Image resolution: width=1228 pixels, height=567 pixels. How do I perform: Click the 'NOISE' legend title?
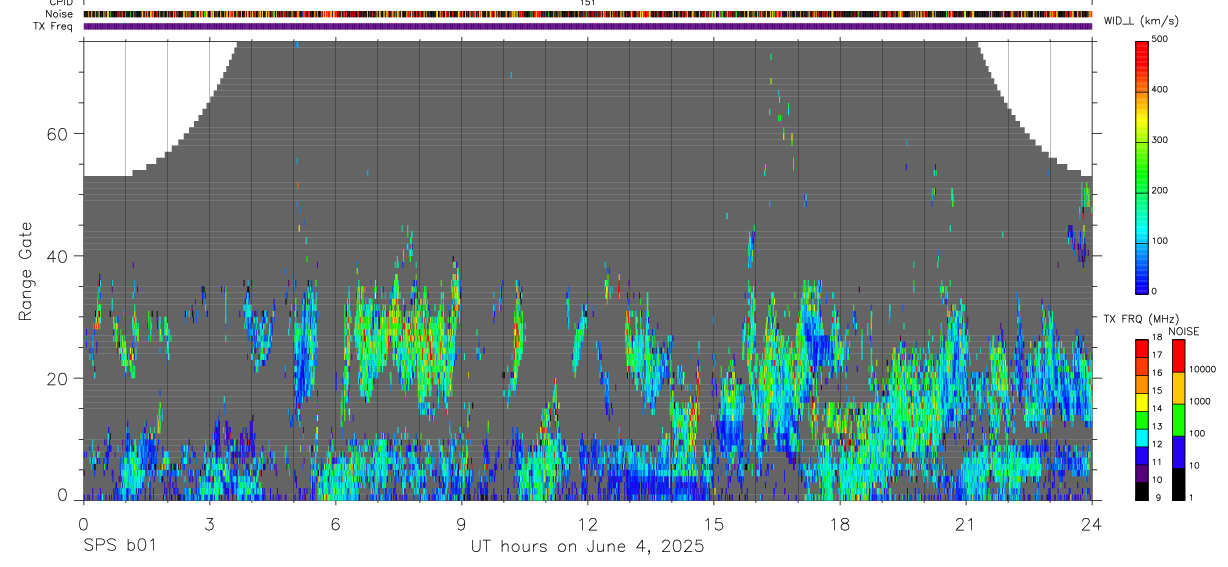coord(1183,331)
